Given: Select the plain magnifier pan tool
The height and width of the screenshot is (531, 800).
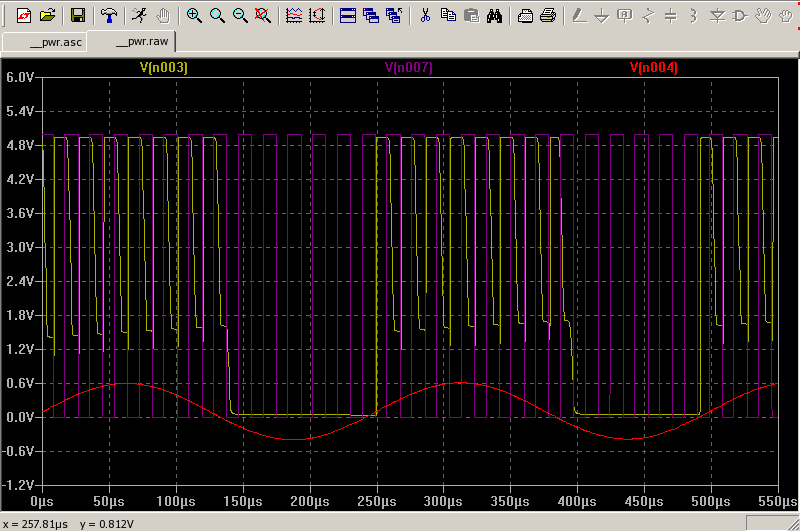Looking at the screenshot, I should [217, 15].
